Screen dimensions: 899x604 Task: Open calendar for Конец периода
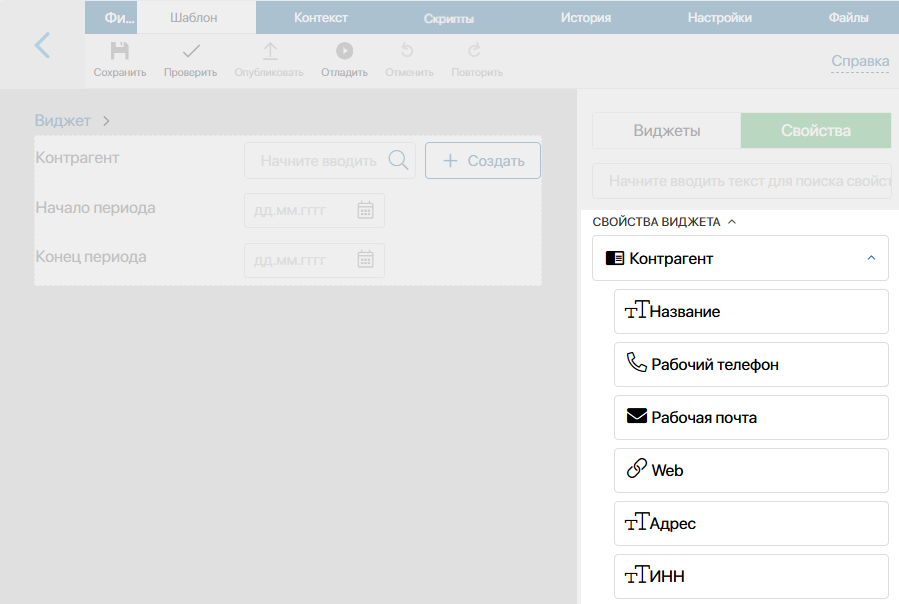coord(365,259)
